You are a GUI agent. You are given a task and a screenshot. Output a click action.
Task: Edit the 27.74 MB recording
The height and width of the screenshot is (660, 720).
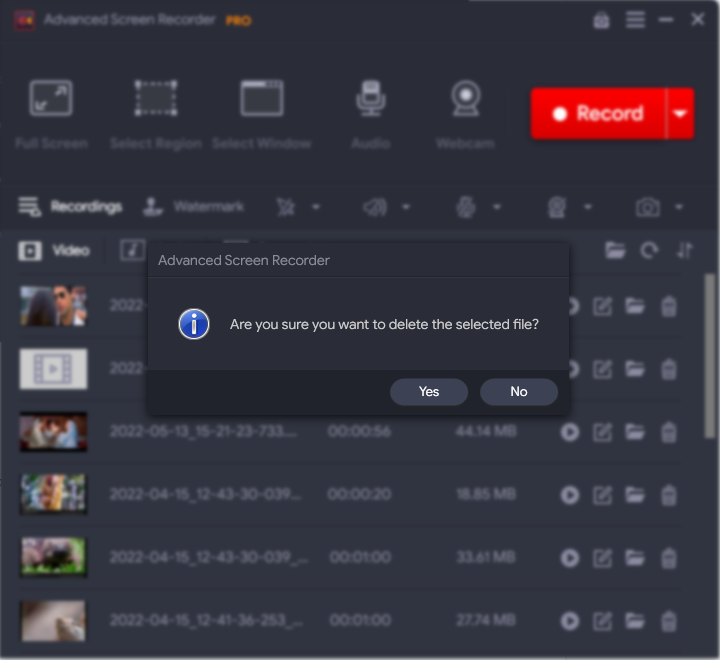[602, 621]
